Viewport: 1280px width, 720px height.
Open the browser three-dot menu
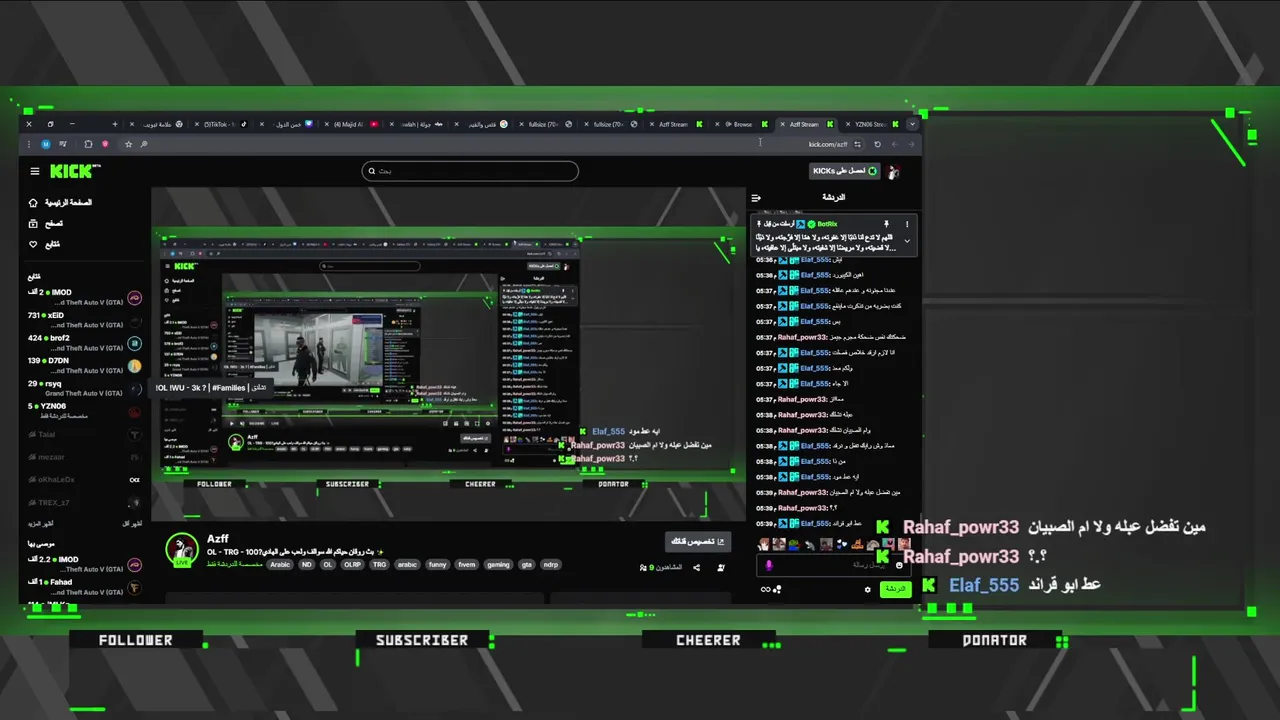[x=29, y=144]
